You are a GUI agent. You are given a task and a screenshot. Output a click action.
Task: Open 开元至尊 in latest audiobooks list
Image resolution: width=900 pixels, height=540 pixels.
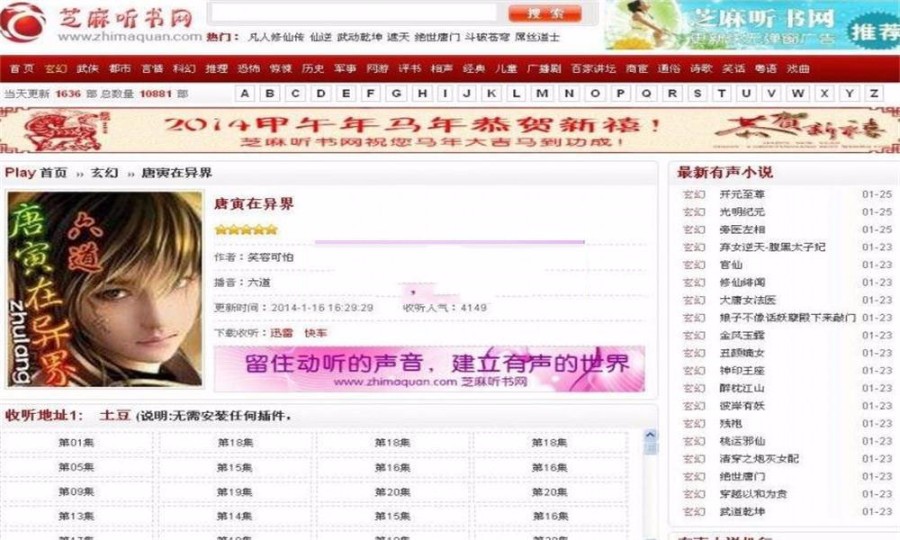pos(742,195)
